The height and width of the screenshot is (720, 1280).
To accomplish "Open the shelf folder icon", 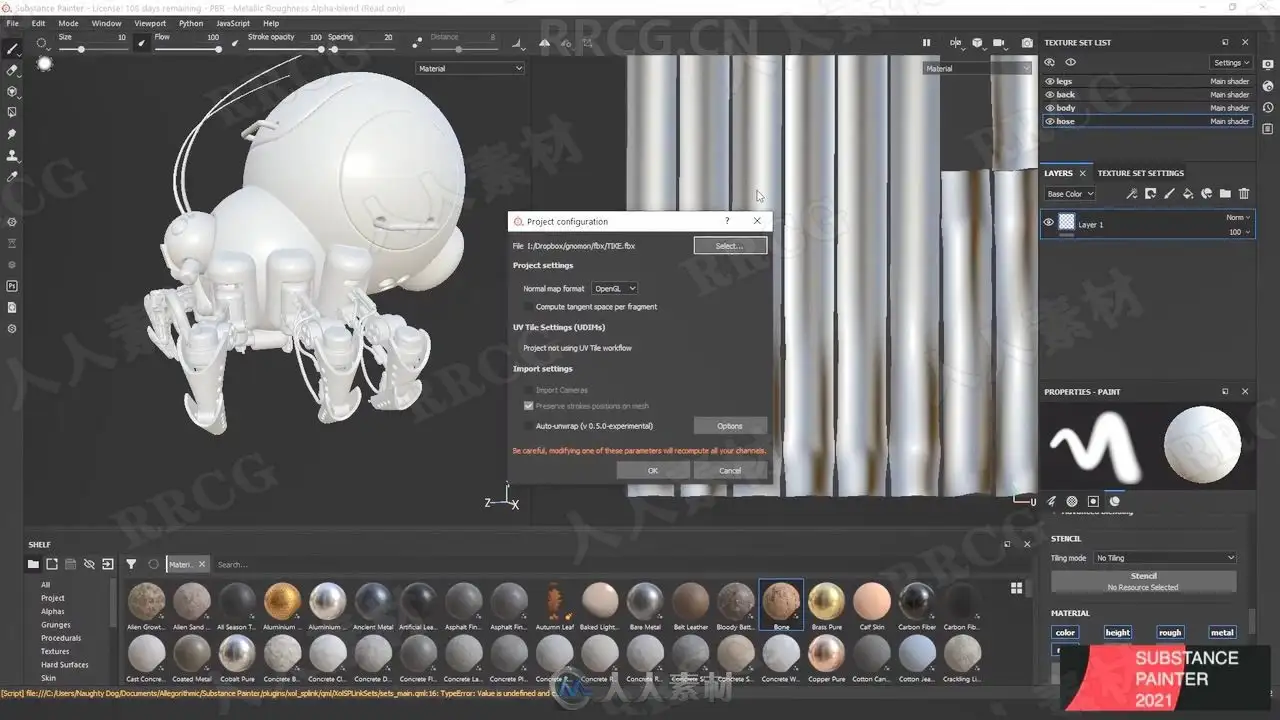I will 33,564.
